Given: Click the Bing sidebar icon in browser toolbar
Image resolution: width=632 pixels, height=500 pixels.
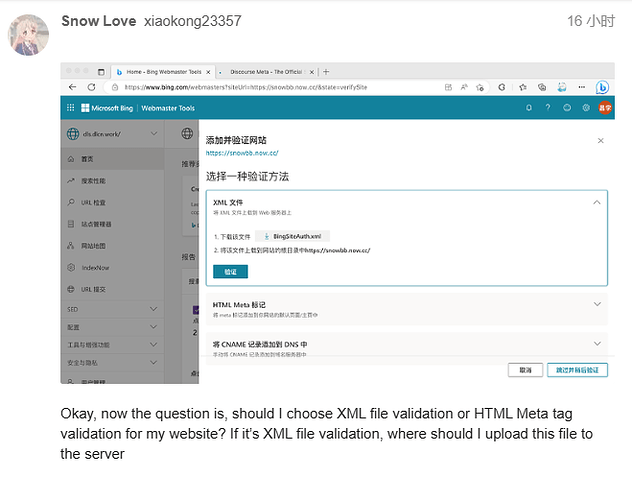Looking at the screenshot, I should tap(603, 86).
